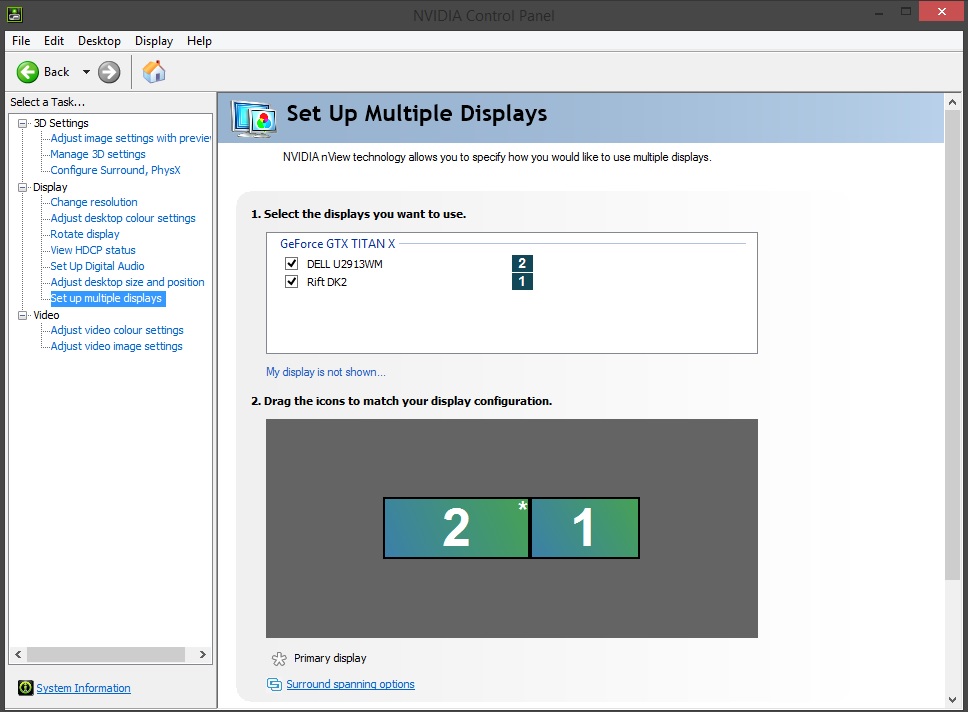The height and width of the screenshot is (712, 968).
Task: Open Adjust desktop colour settings
Action: click(x=123, y=219)
